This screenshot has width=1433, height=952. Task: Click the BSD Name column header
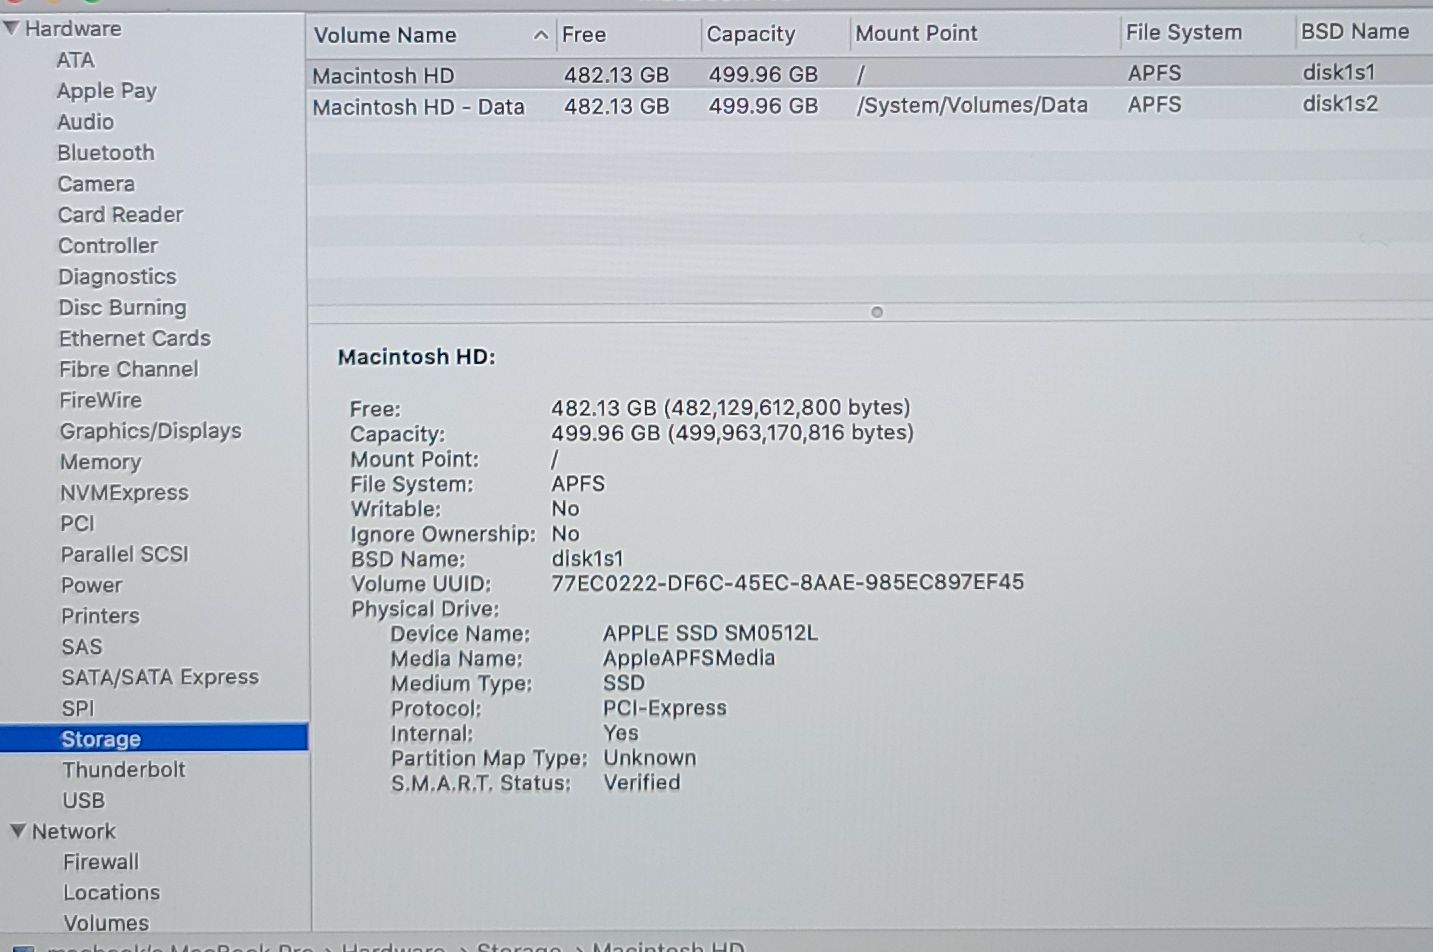coord(1354,32)
